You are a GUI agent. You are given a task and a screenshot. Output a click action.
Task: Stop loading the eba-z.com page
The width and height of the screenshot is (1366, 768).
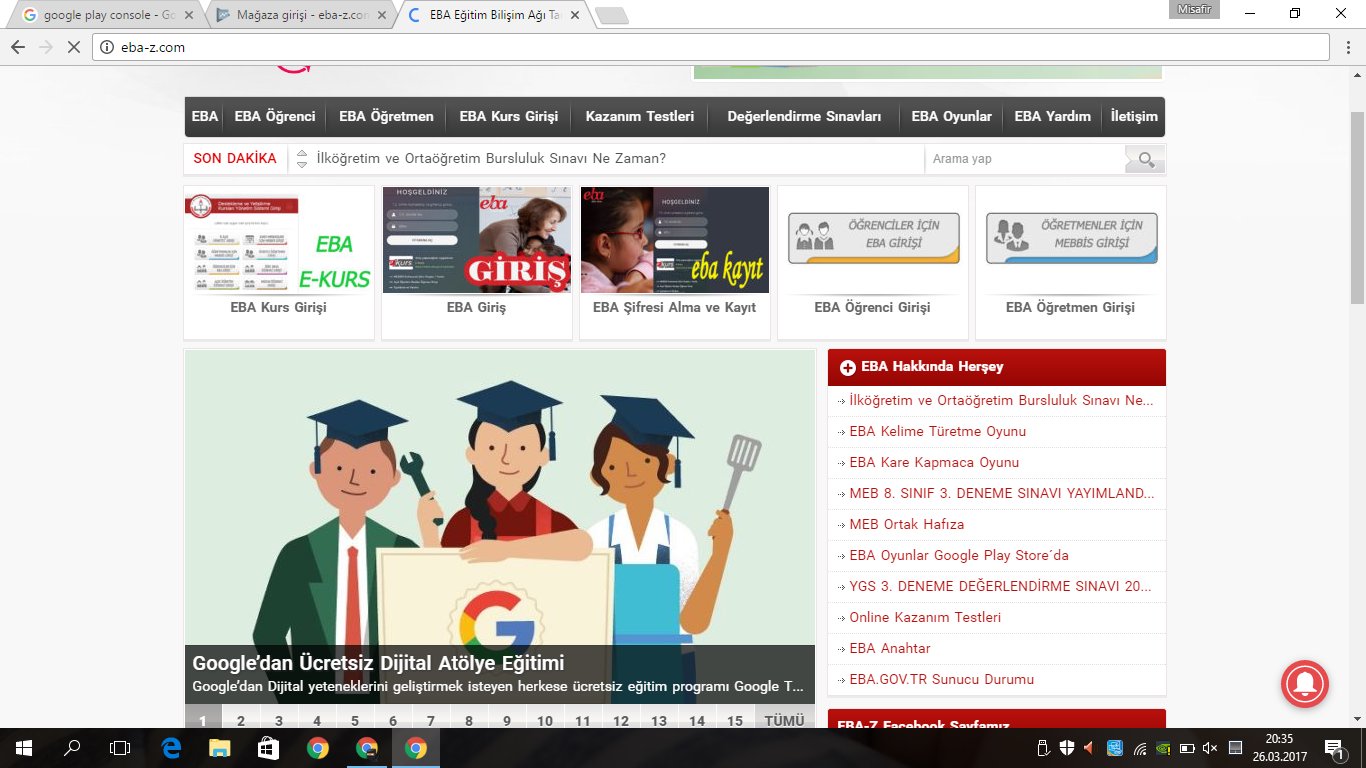click(73, 47)
